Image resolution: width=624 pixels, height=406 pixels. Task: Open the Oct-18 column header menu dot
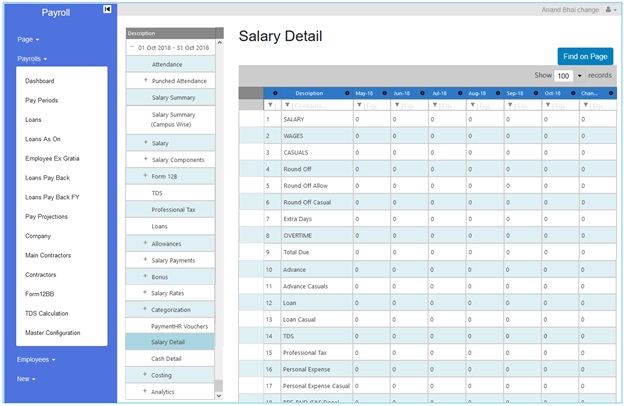572,93
